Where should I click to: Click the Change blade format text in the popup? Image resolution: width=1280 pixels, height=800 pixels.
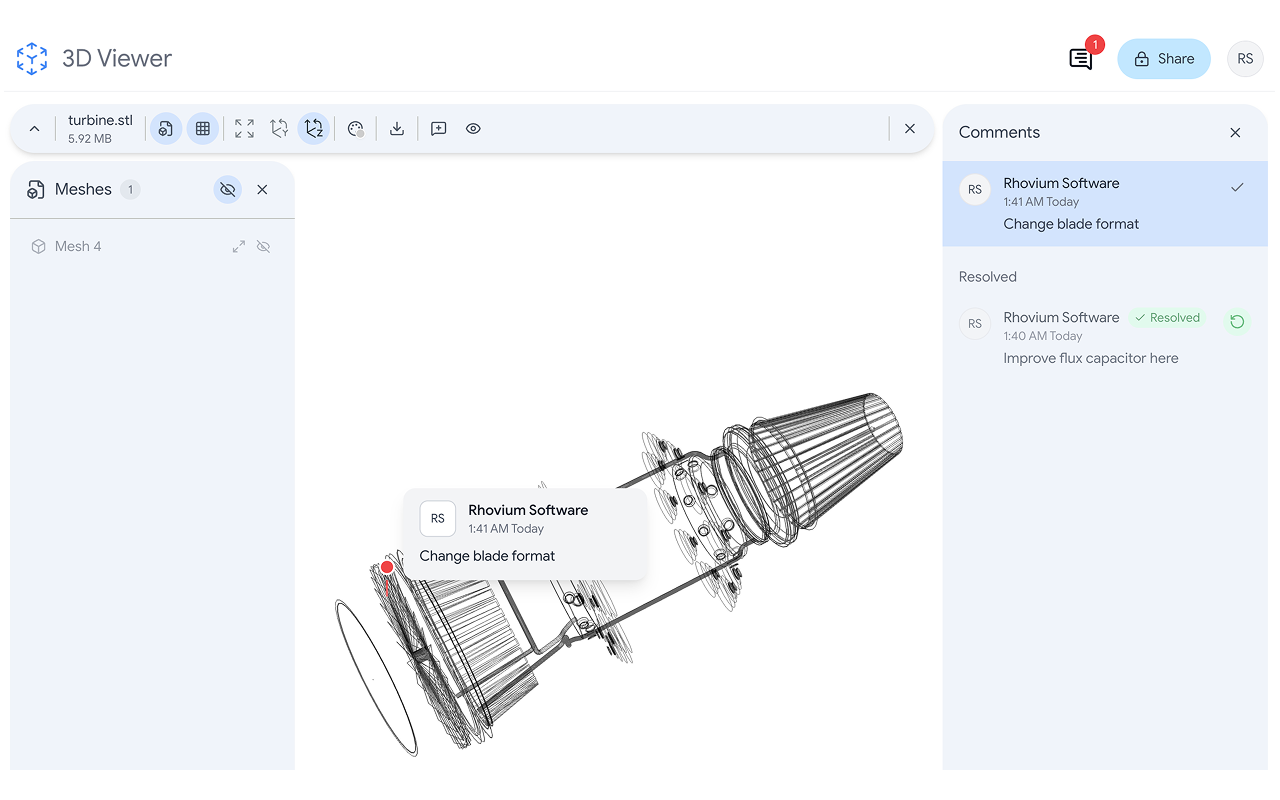(x=487, y=556)
